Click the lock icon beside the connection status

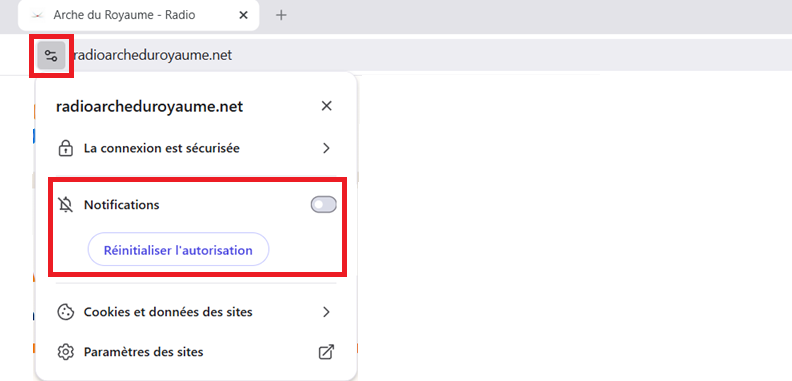pos(66,149)
